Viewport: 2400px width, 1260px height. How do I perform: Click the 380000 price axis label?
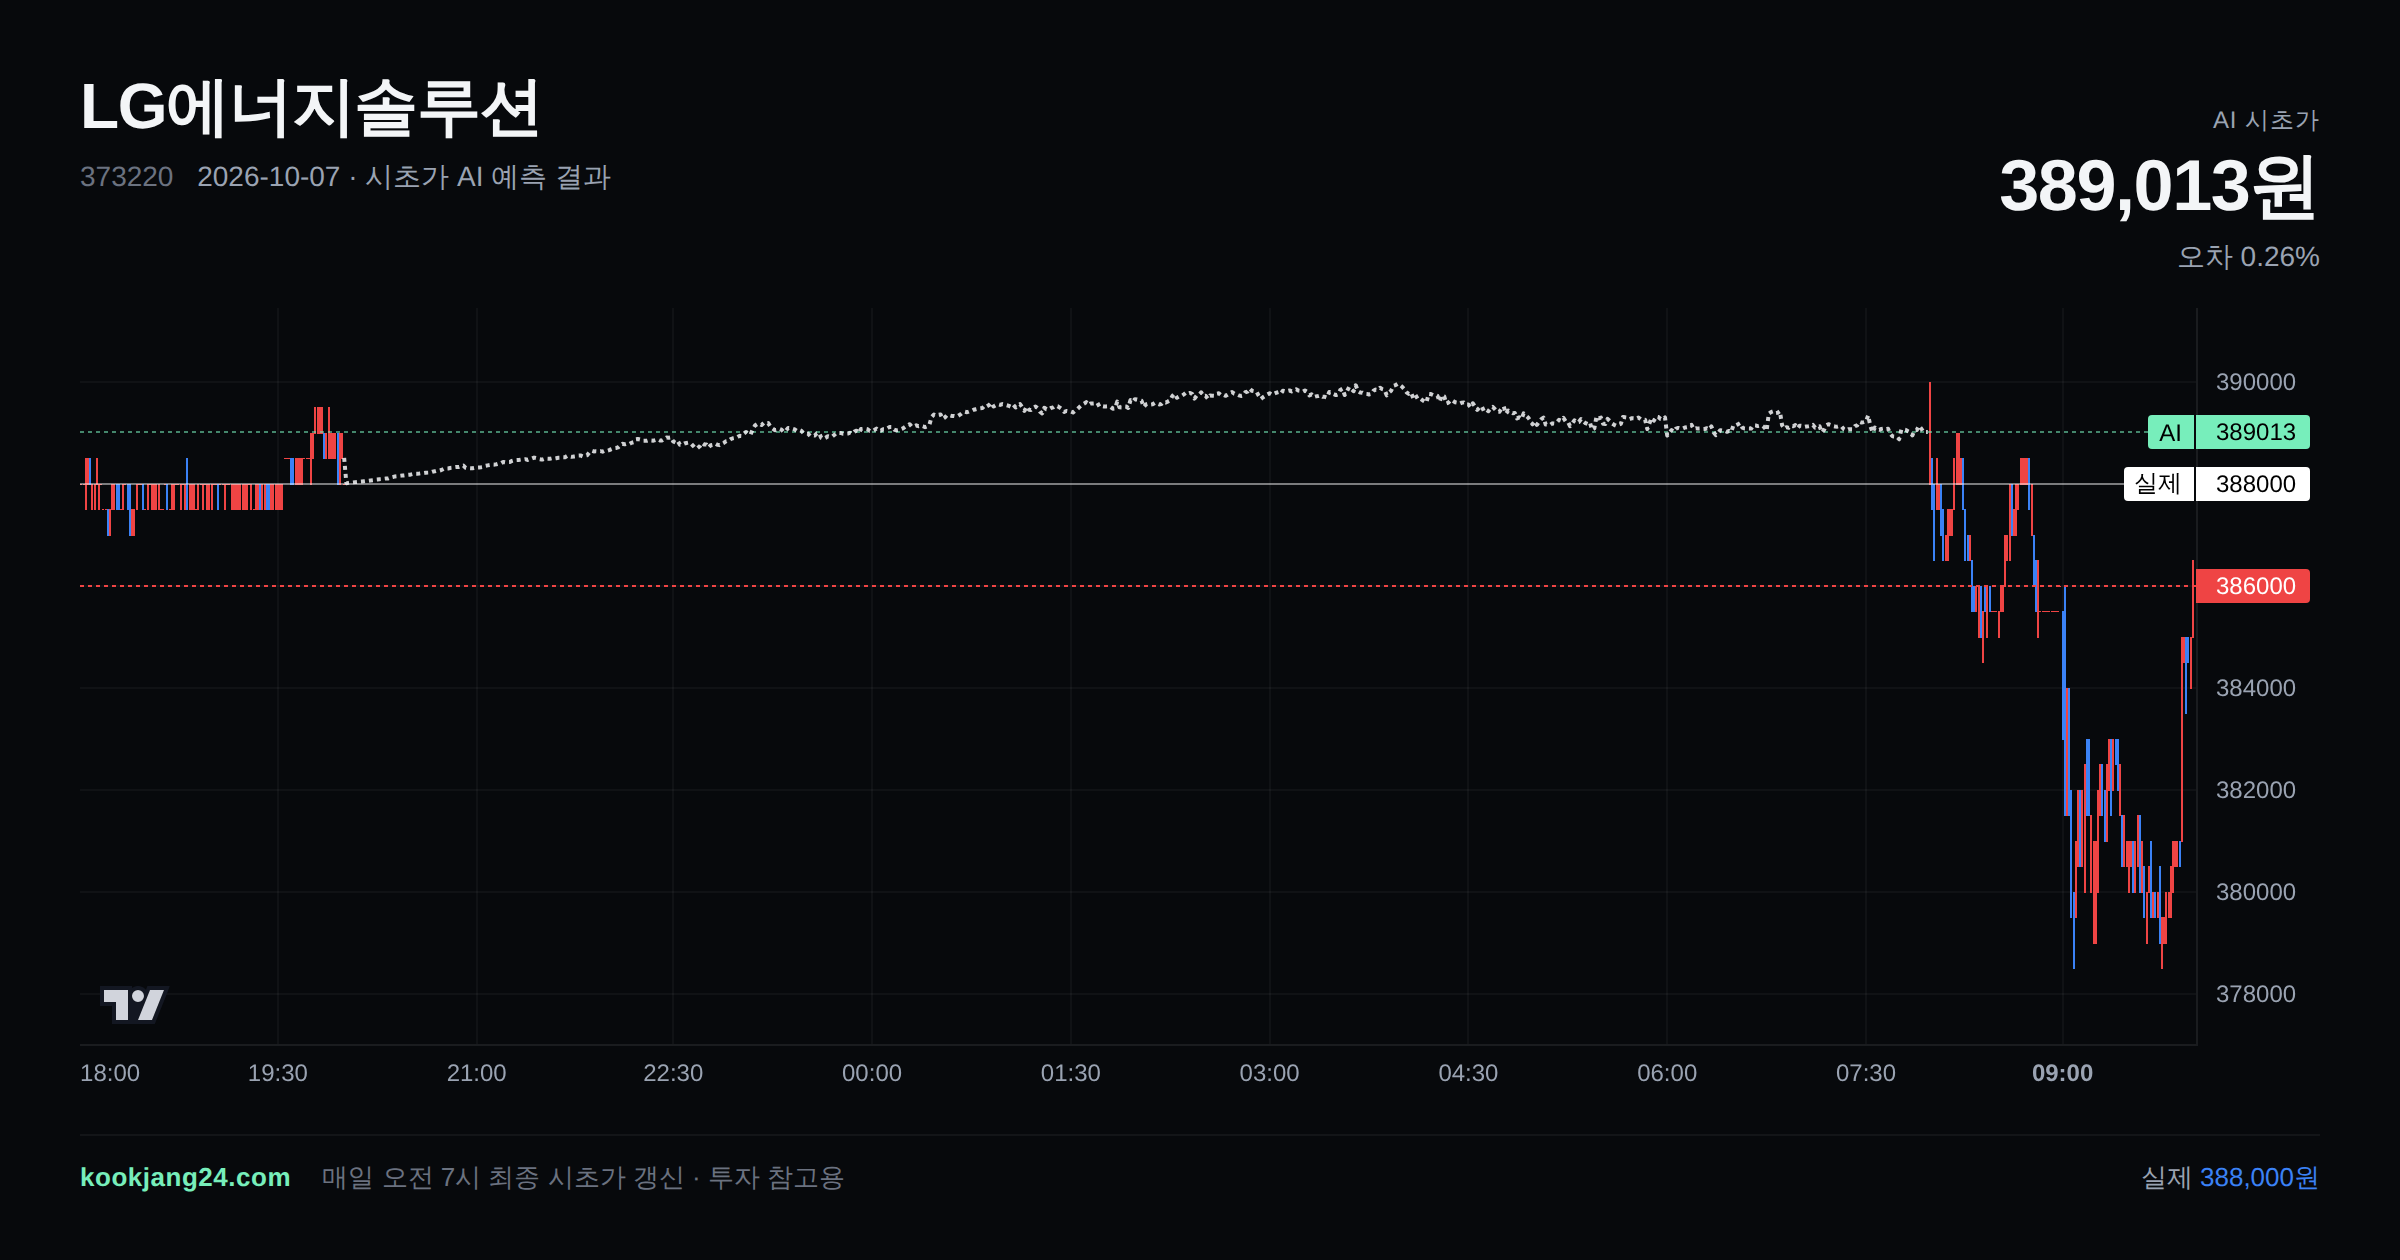click(x=2256, y=892)
